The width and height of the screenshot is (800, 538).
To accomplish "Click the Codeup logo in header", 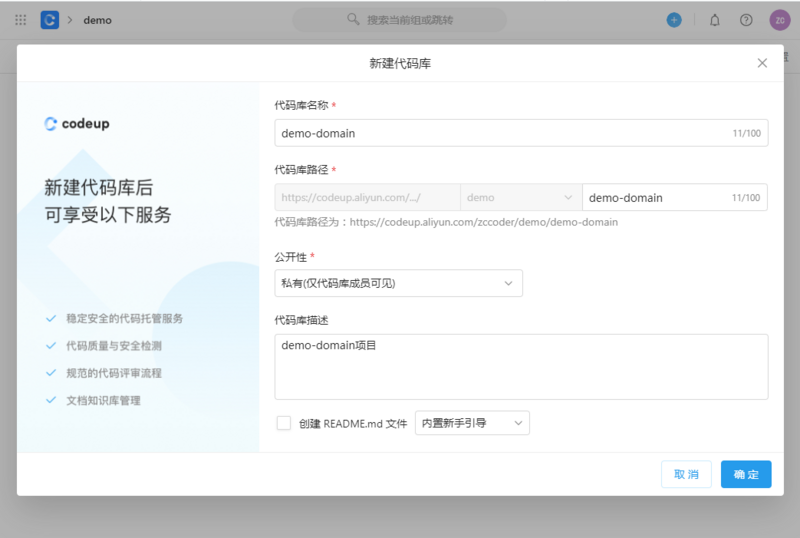I will tap(49, 20).
